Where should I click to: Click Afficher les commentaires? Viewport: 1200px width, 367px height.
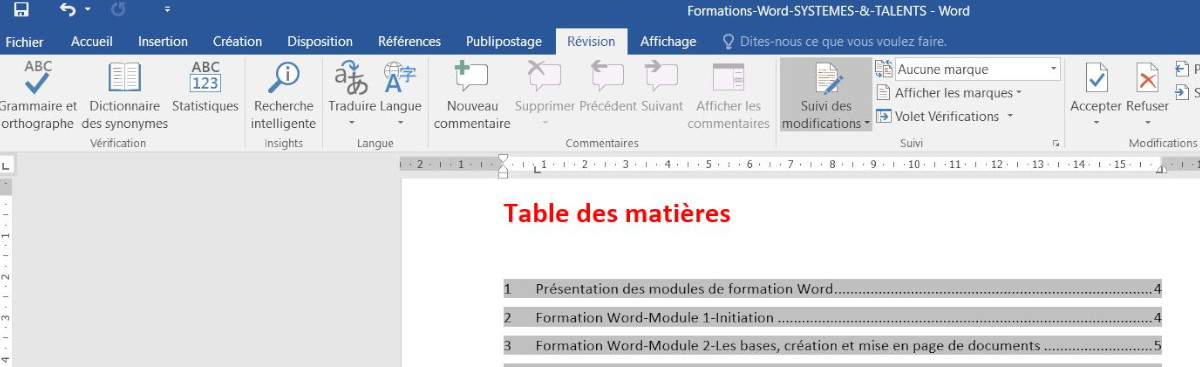728,96
